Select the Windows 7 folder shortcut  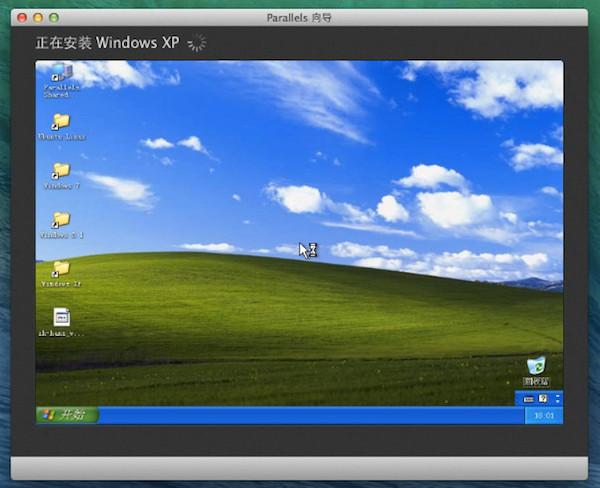point(62,176)
